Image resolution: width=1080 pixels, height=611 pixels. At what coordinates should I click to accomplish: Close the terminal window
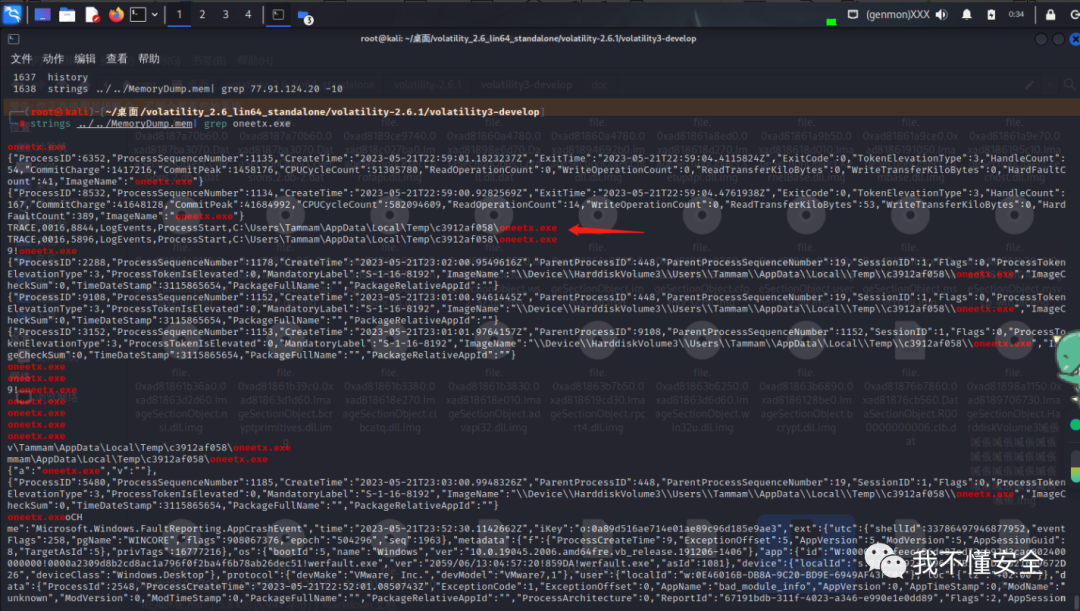1074,39
